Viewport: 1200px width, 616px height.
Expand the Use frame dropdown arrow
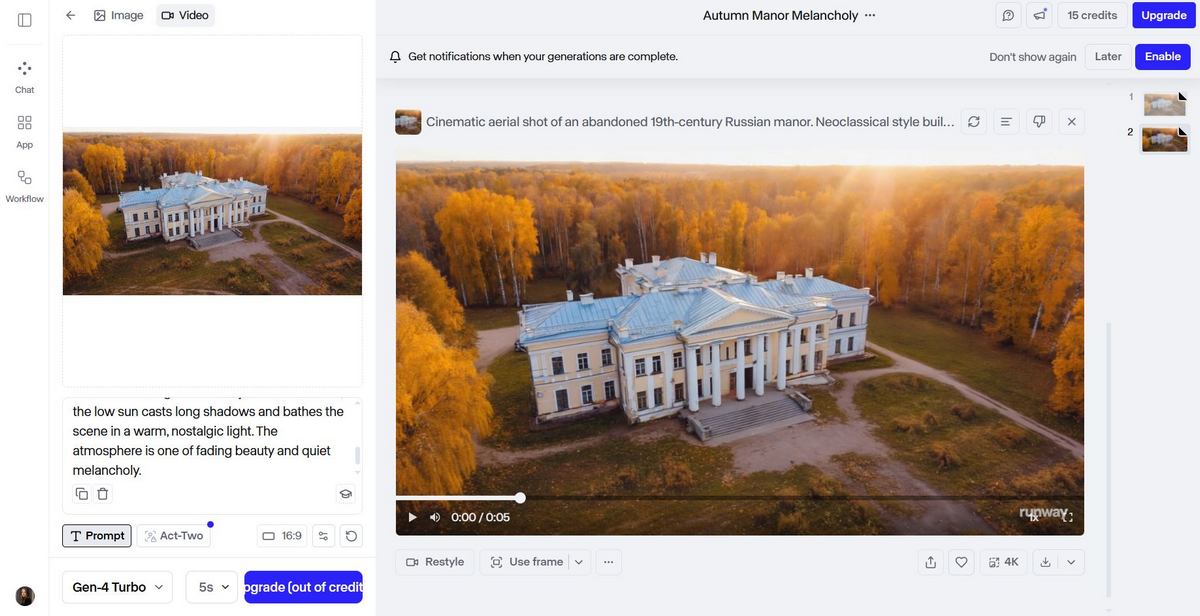tap(578, 562)
